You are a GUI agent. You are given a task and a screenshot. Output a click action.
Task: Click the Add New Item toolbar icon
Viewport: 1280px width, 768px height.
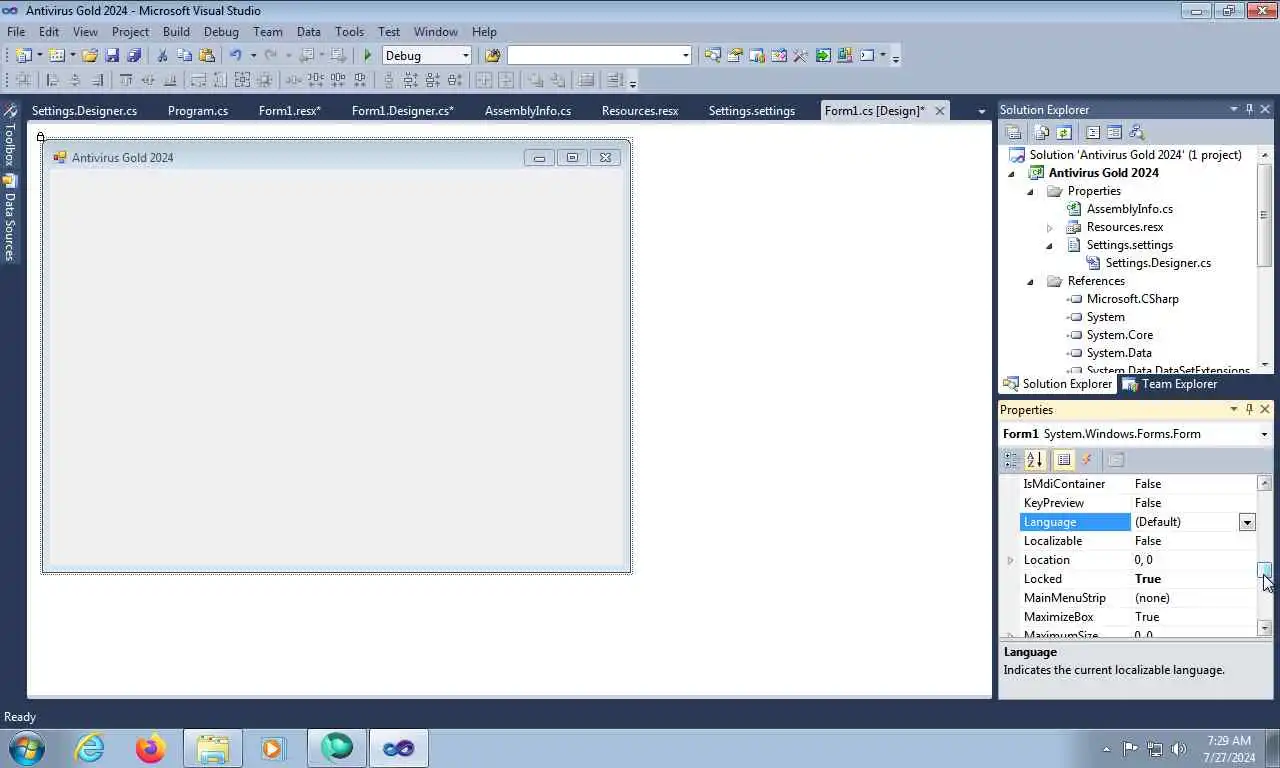click(56, 55)
